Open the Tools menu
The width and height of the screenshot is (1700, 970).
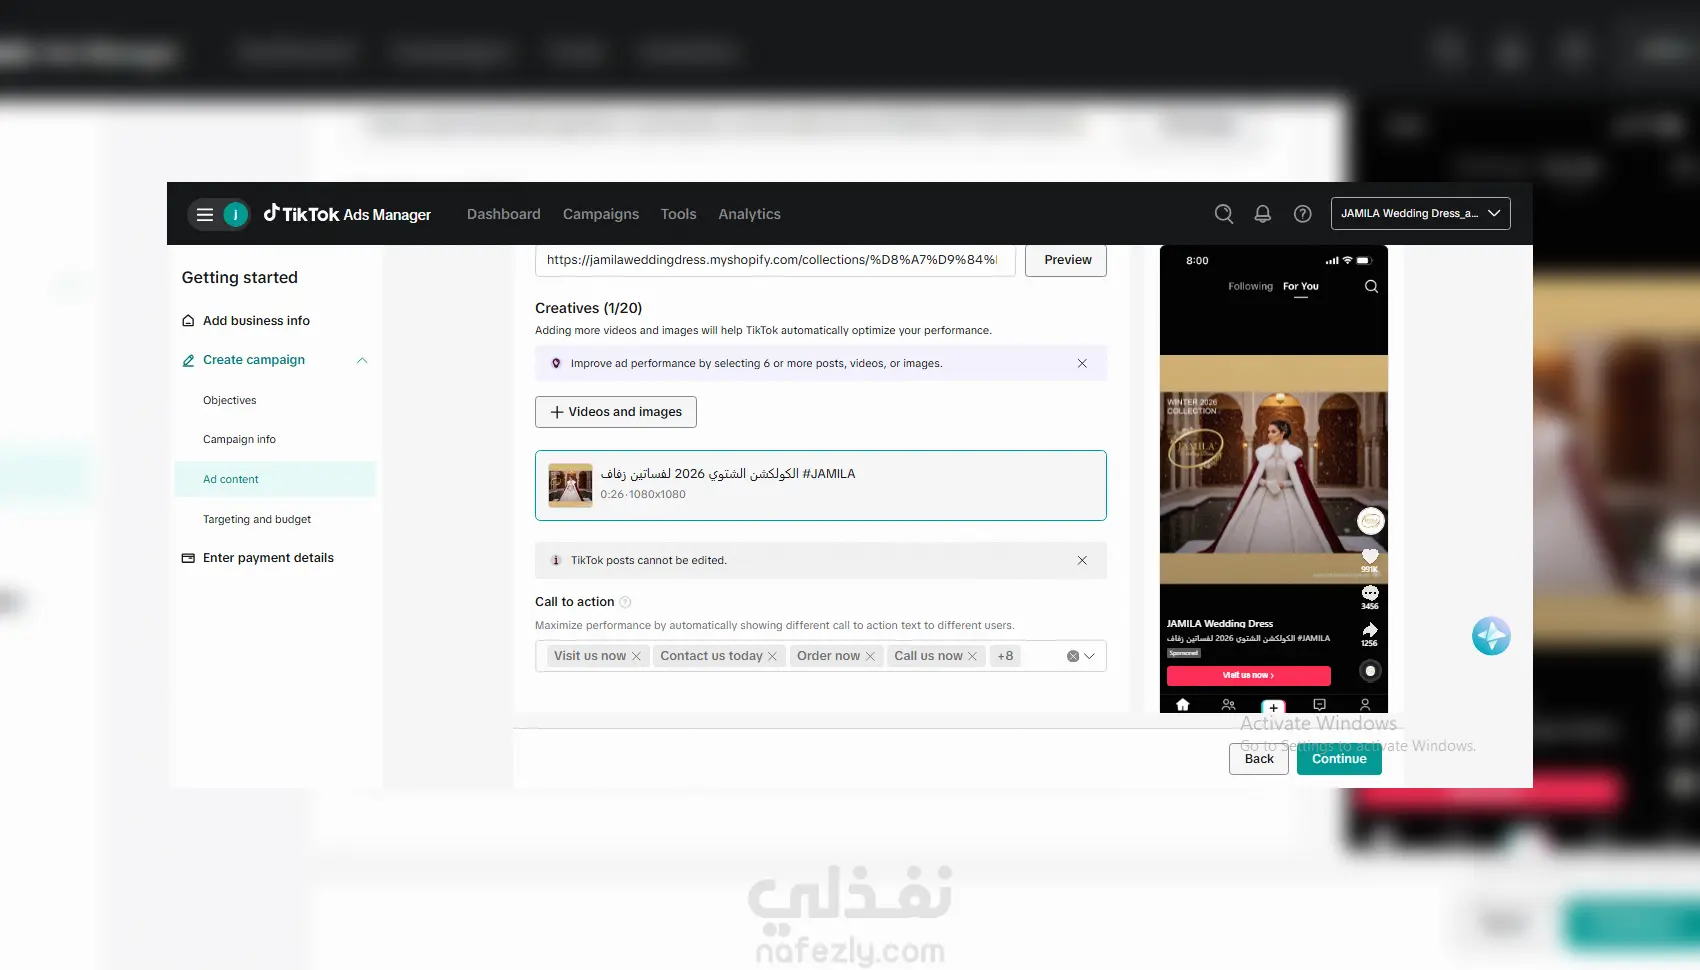click(x=678, y=214)
